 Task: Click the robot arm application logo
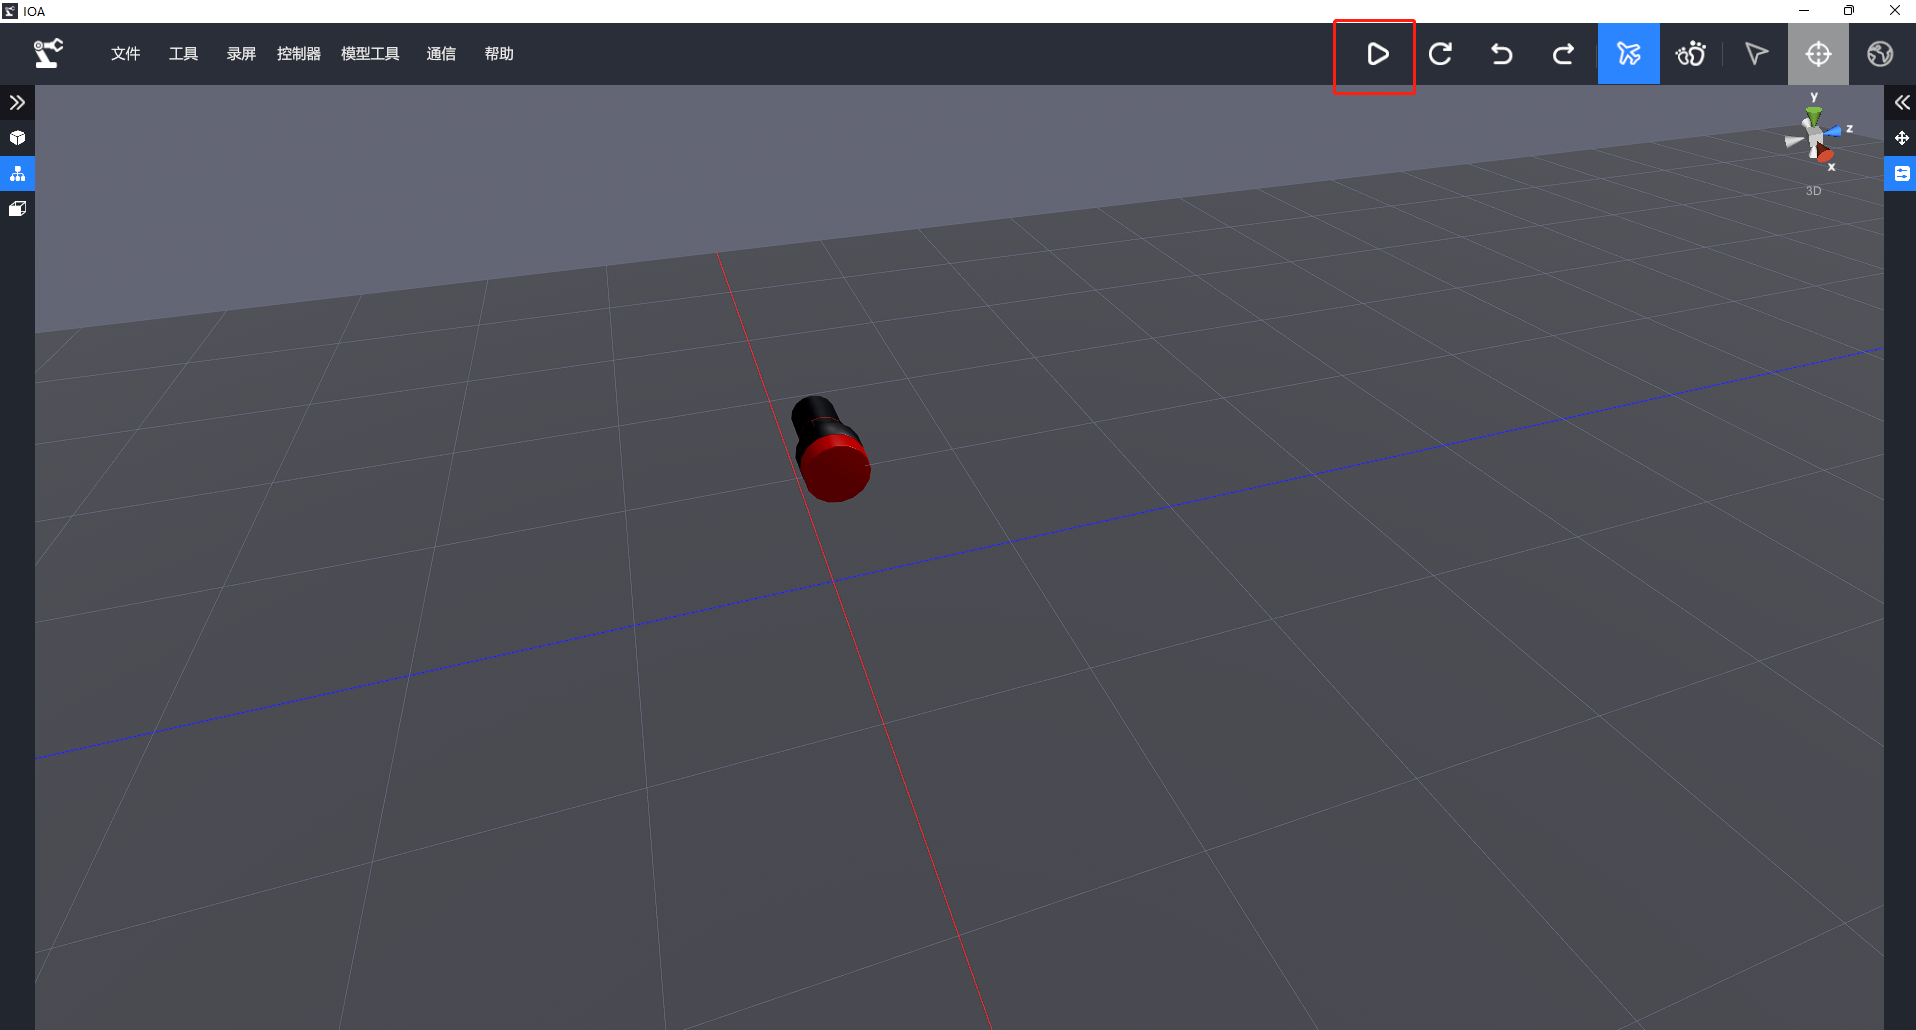point(48,53)
